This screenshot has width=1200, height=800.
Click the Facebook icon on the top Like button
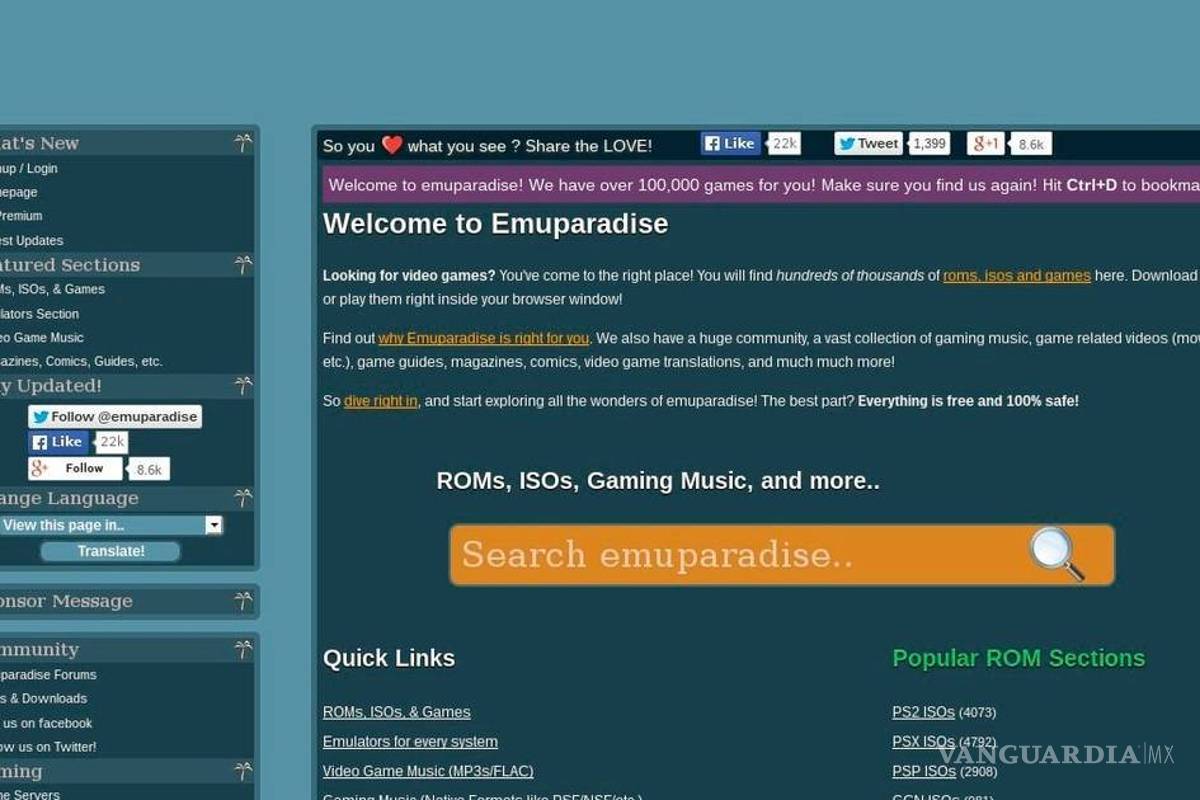(712, 143)
